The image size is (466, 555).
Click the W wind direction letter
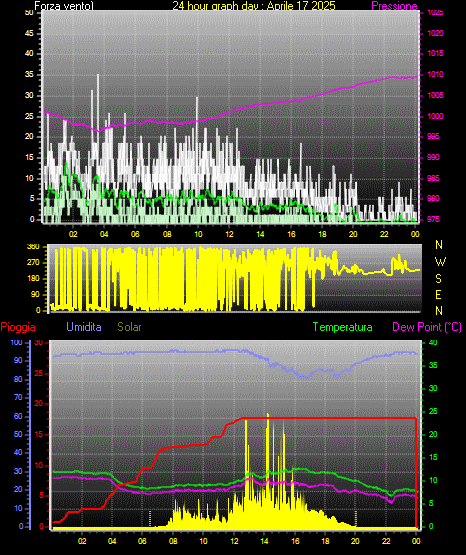click(x=440, y=262)
